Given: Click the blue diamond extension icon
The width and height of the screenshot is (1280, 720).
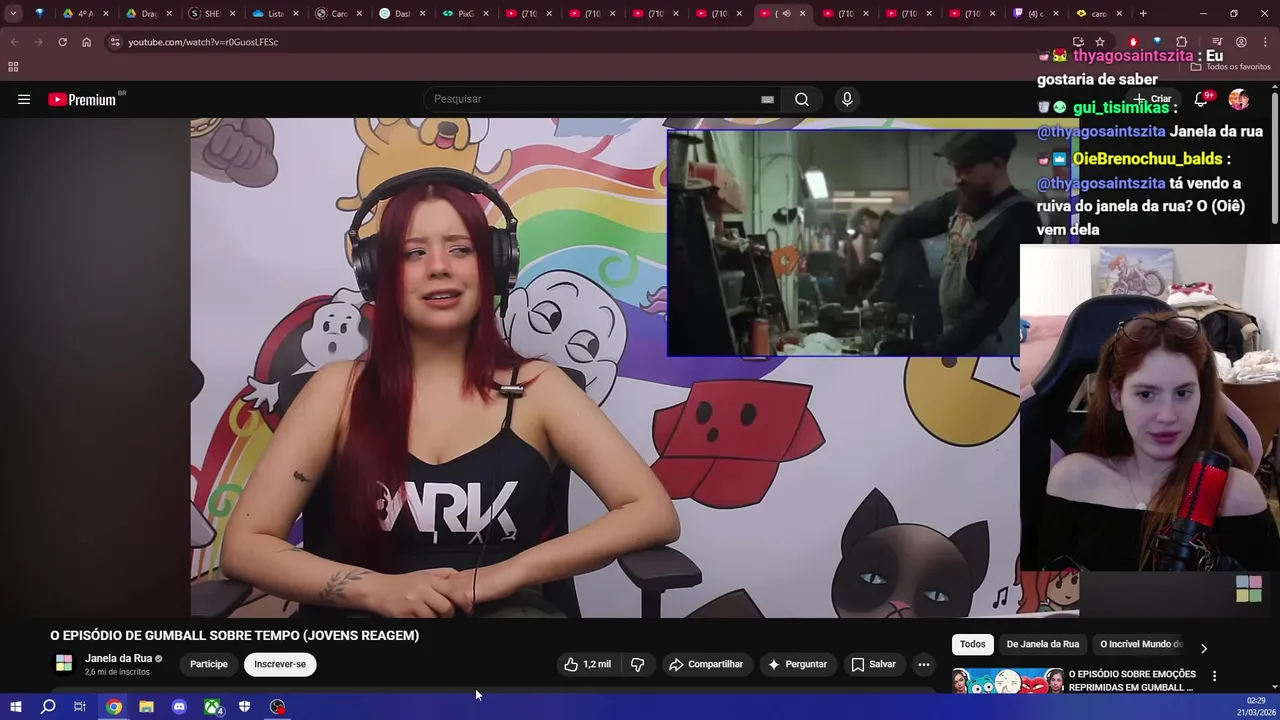Looking at the screenshot, I should point(1157,42).
